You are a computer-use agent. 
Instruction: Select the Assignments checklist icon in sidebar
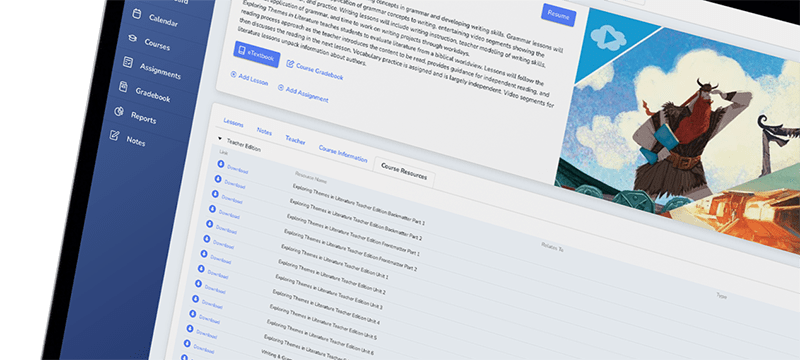click(128, 62)
